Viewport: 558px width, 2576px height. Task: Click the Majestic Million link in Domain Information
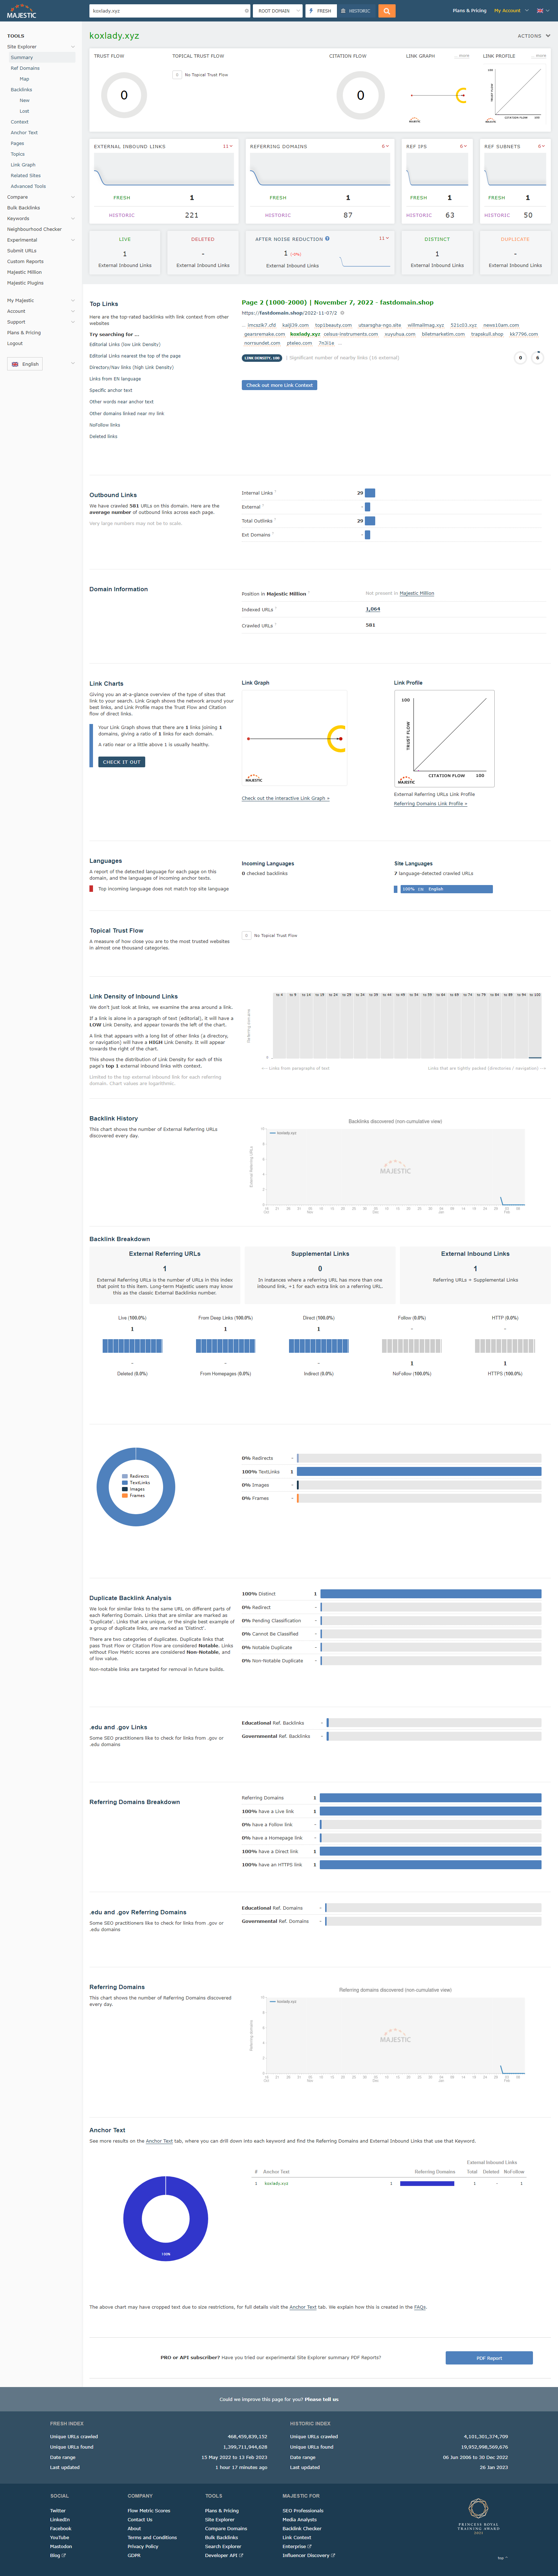pos(417,593)
